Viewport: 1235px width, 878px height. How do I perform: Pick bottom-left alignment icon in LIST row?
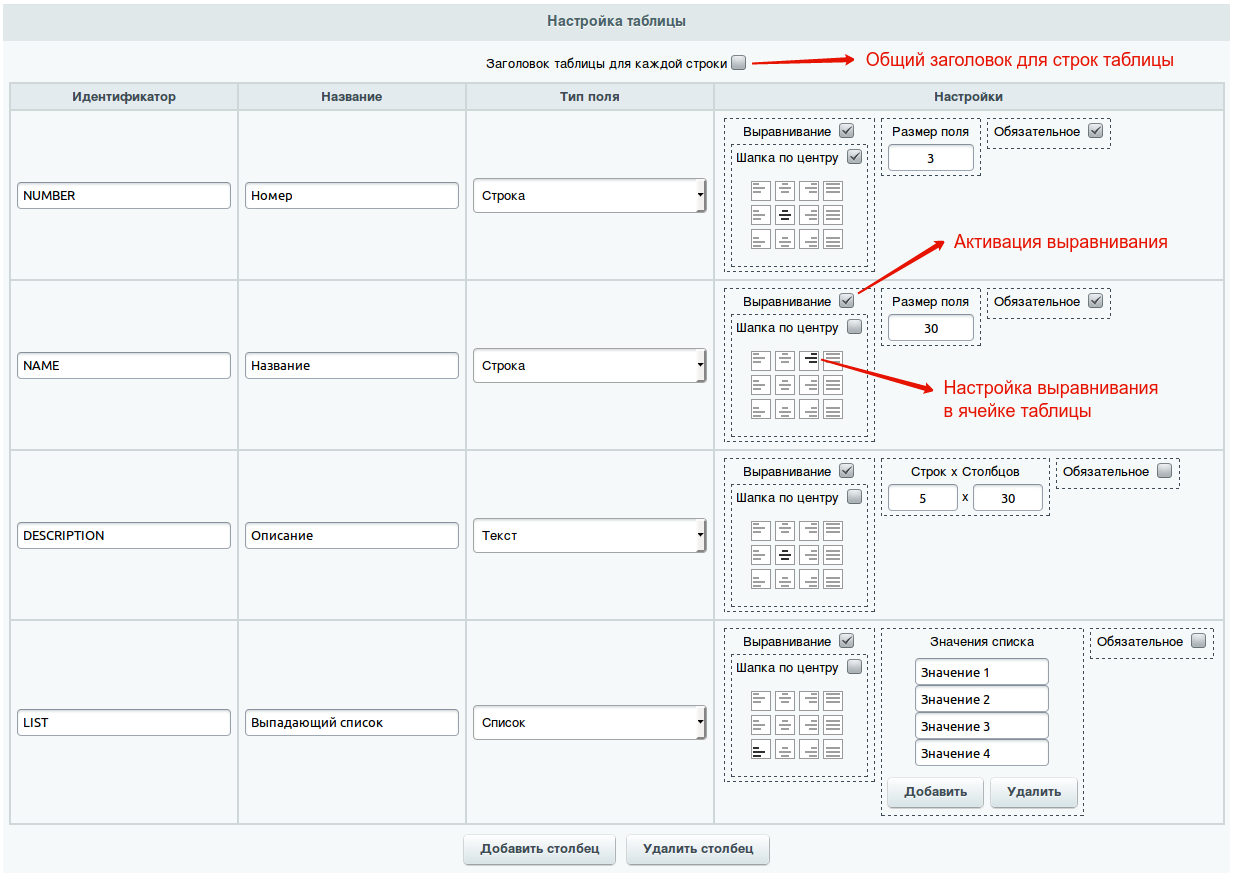(761, 749)
